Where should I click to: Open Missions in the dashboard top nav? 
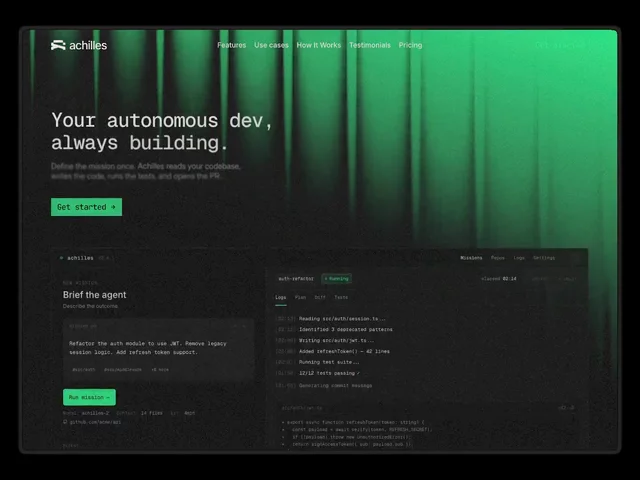(471, 258)
